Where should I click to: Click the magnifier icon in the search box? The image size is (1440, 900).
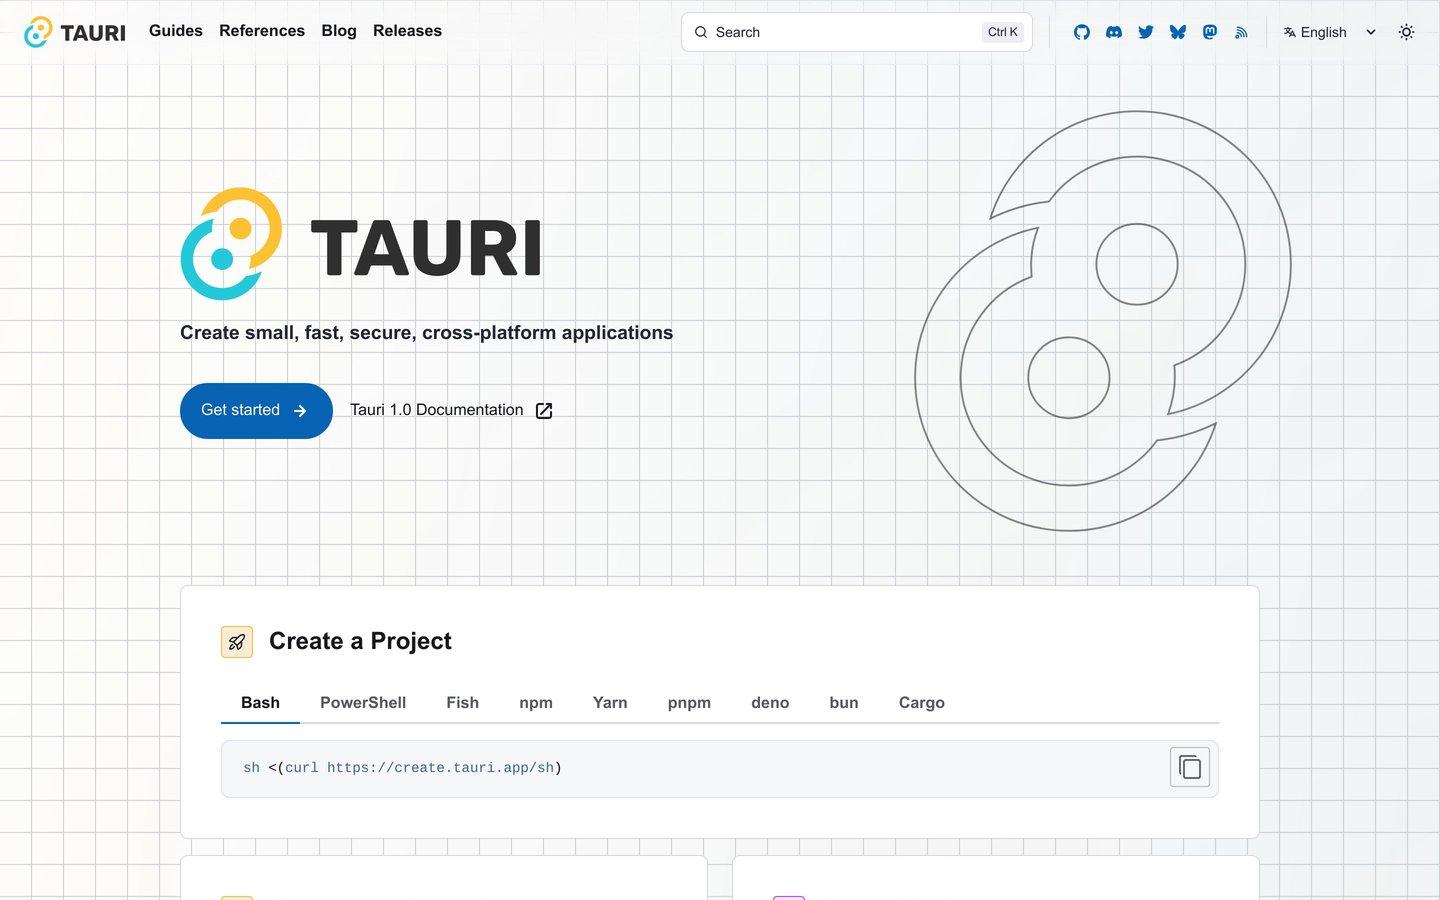coord(701,32)
